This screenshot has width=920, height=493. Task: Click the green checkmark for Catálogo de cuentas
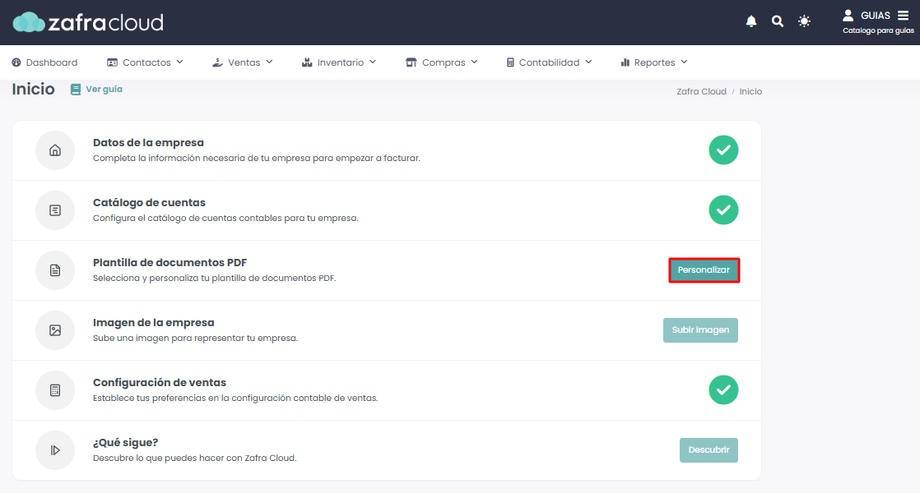point(723,210)
